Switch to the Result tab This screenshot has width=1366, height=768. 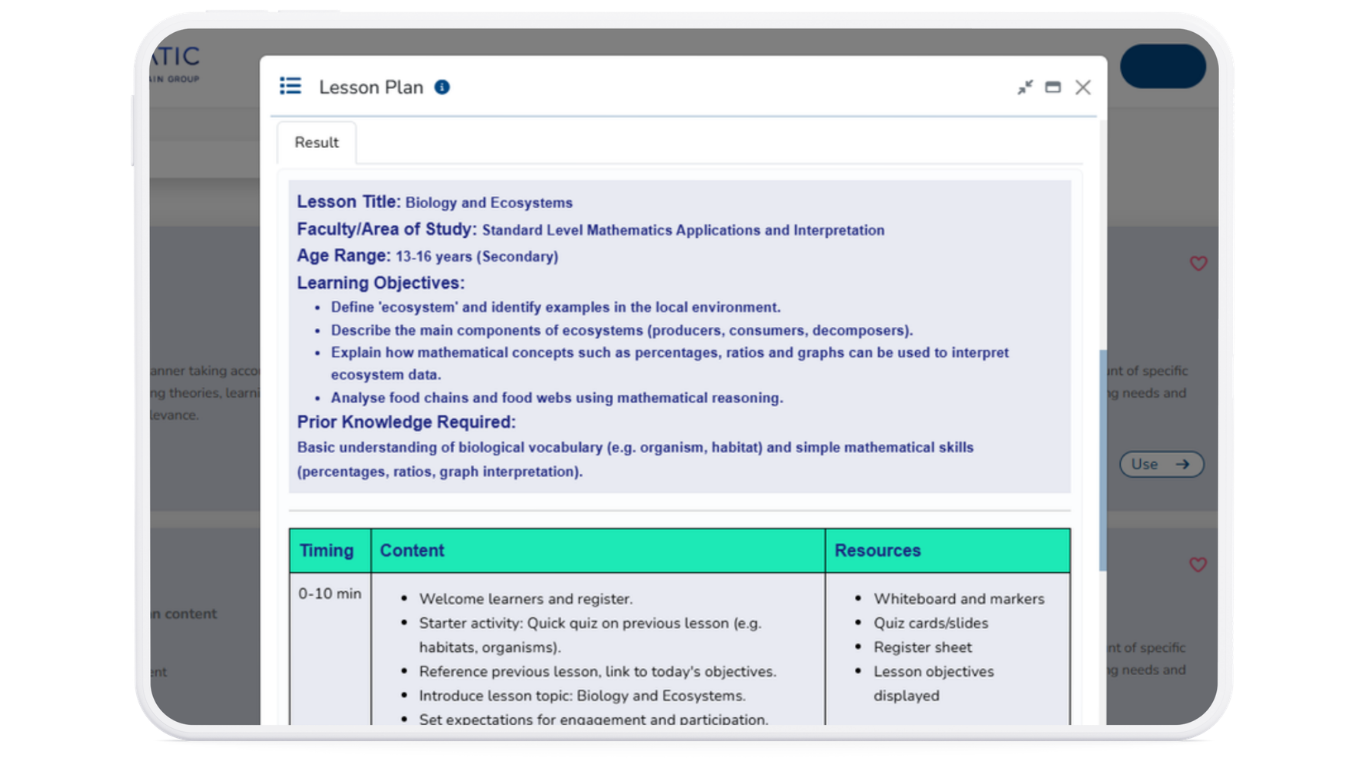coord(316,143)
